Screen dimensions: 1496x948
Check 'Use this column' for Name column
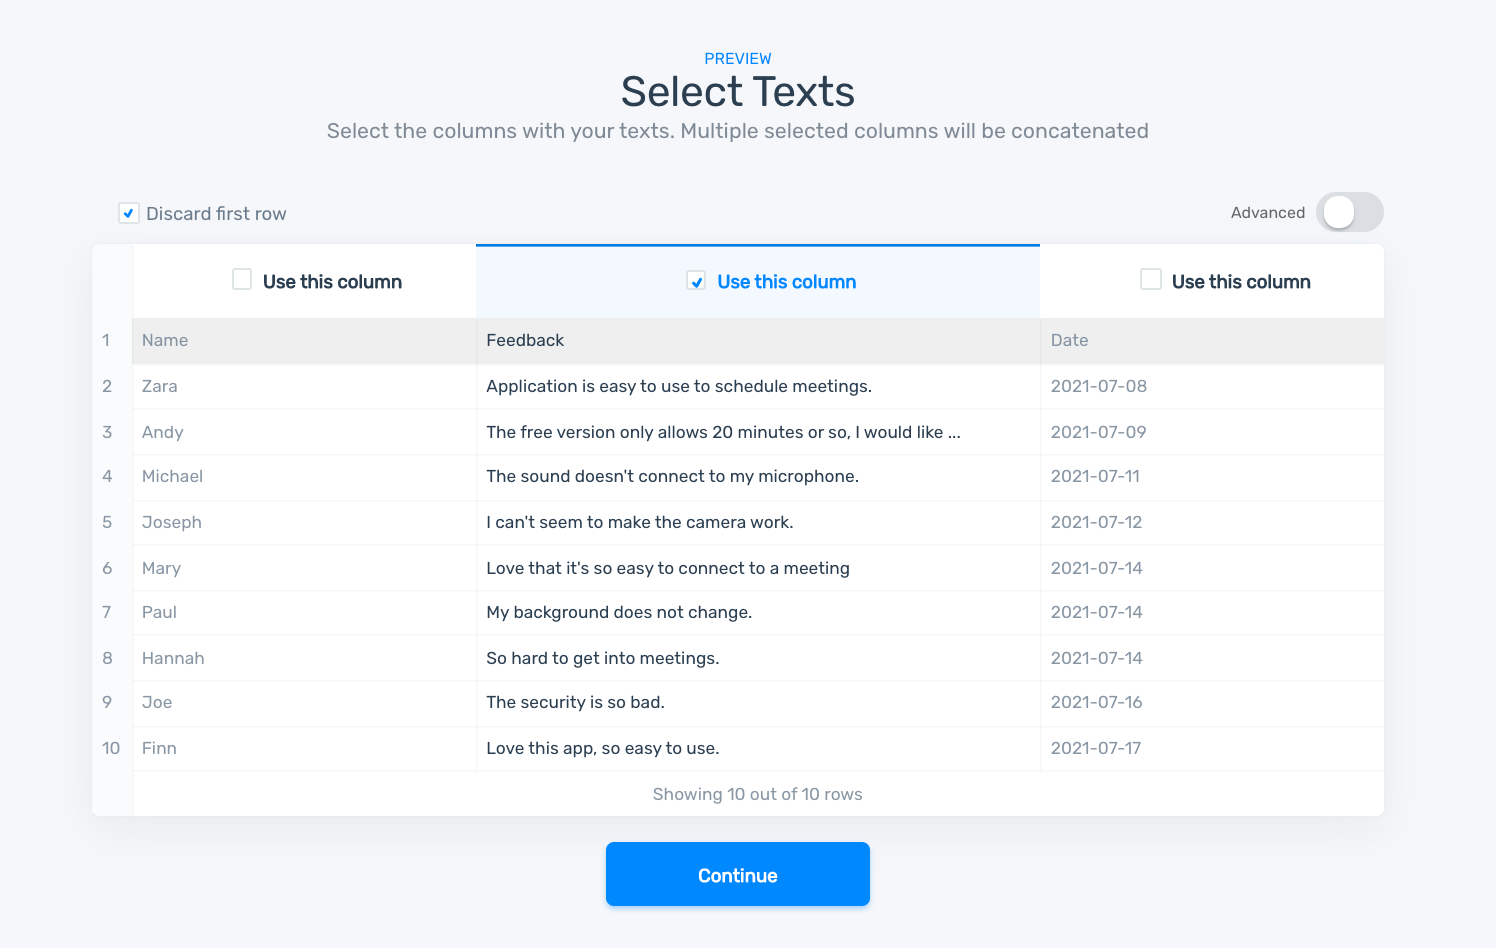pyautogui.click(x=242, y=280)
